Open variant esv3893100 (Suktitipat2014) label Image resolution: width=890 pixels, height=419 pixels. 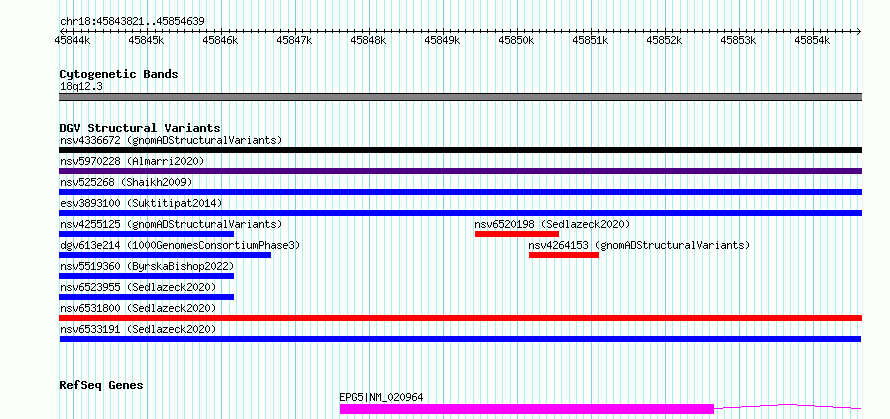tap(141, 203)
